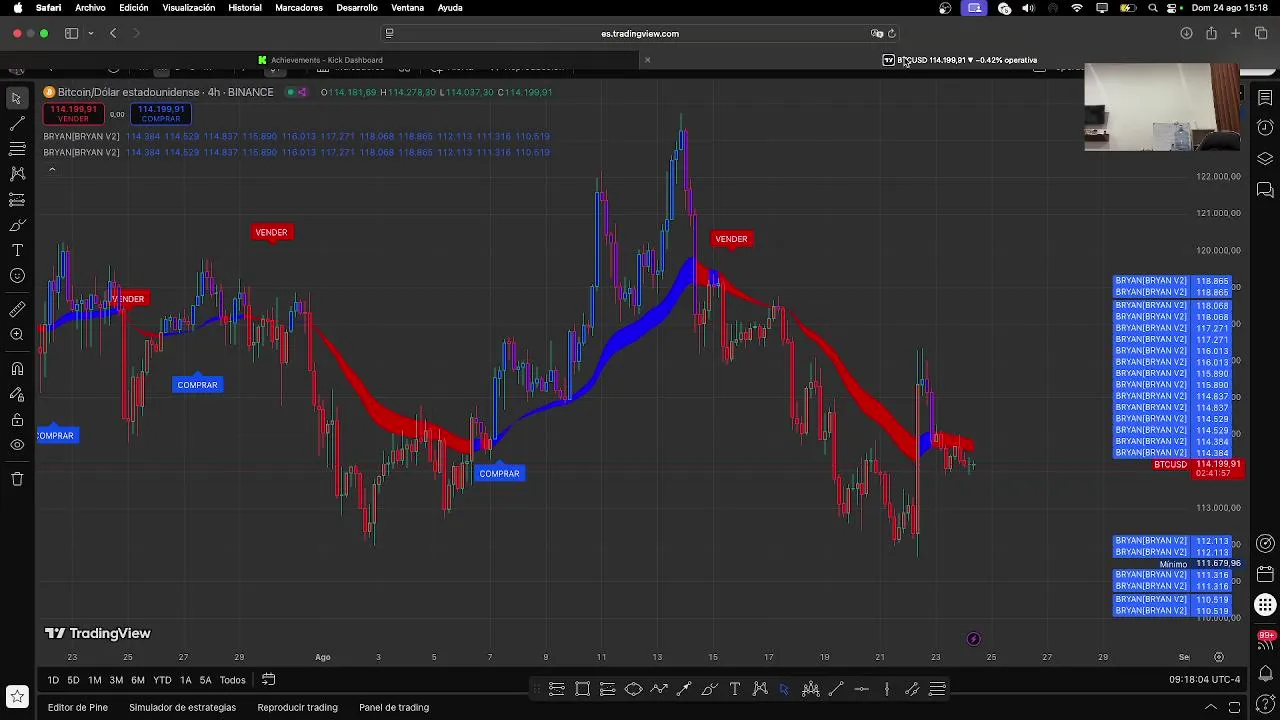Open the Simulador de estrategias tab
Screen dimensions: 1280x720
(182, 707)
